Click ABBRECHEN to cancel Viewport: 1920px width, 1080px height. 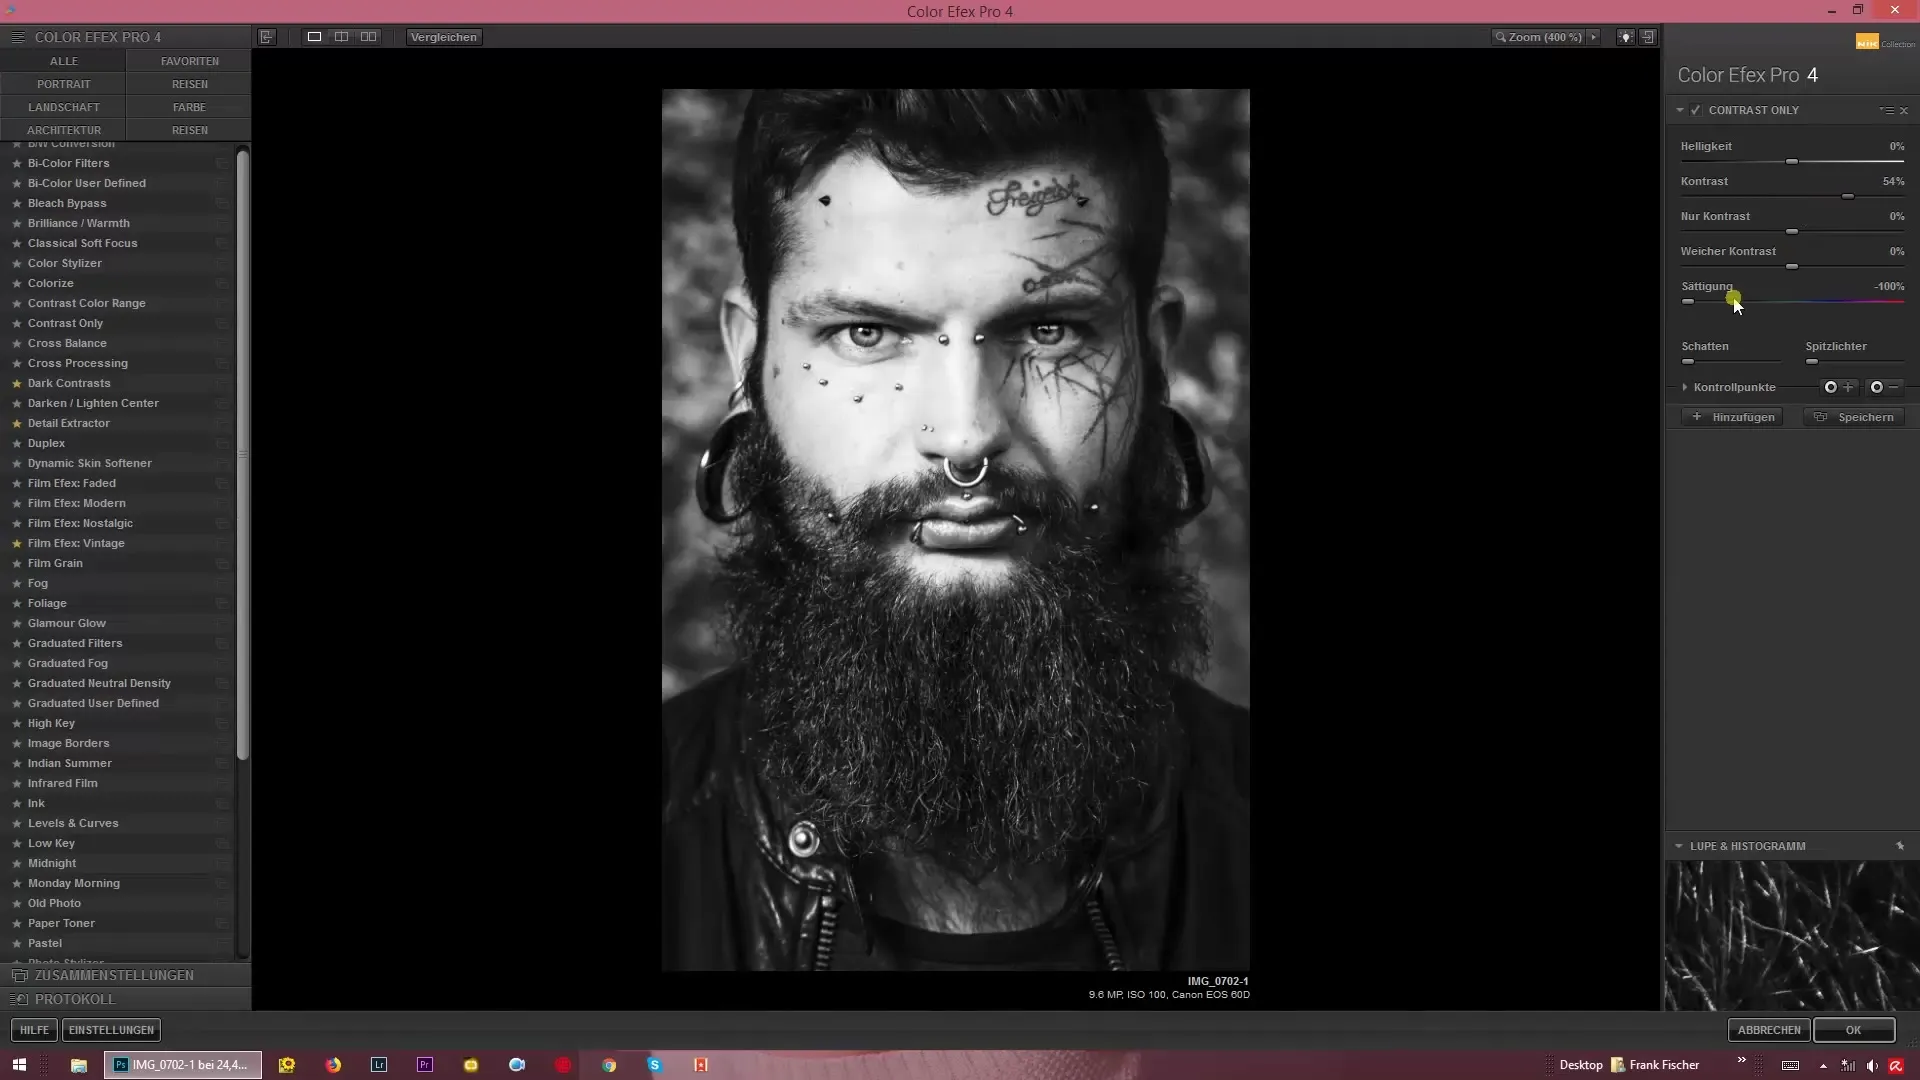[x=1769, y=1030]
